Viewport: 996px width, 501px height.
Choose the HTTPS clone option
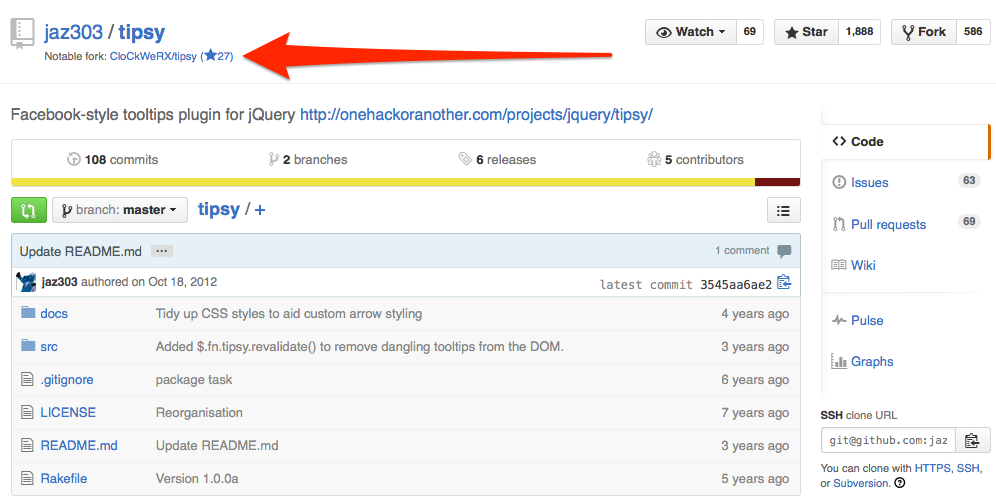click(x=932, y=468)
